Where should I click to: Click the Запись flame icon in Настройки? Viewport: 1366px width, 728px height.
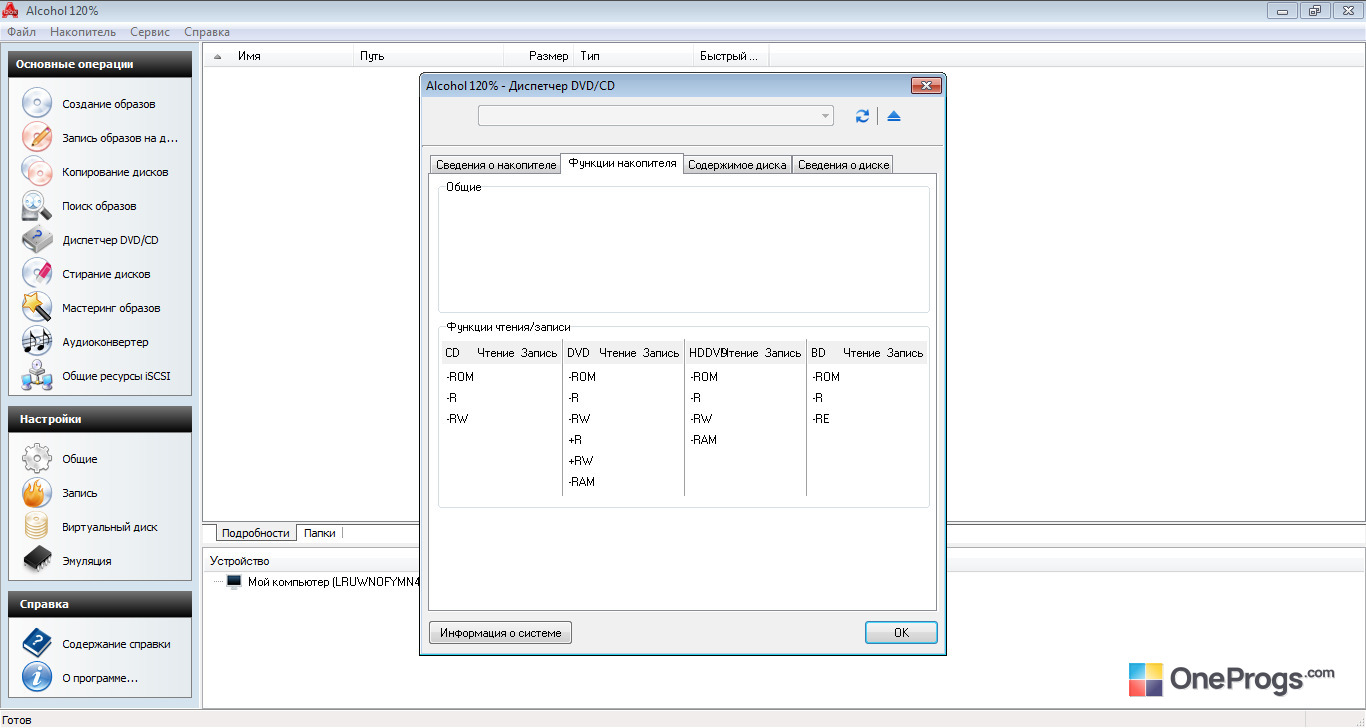pos(37,493)
